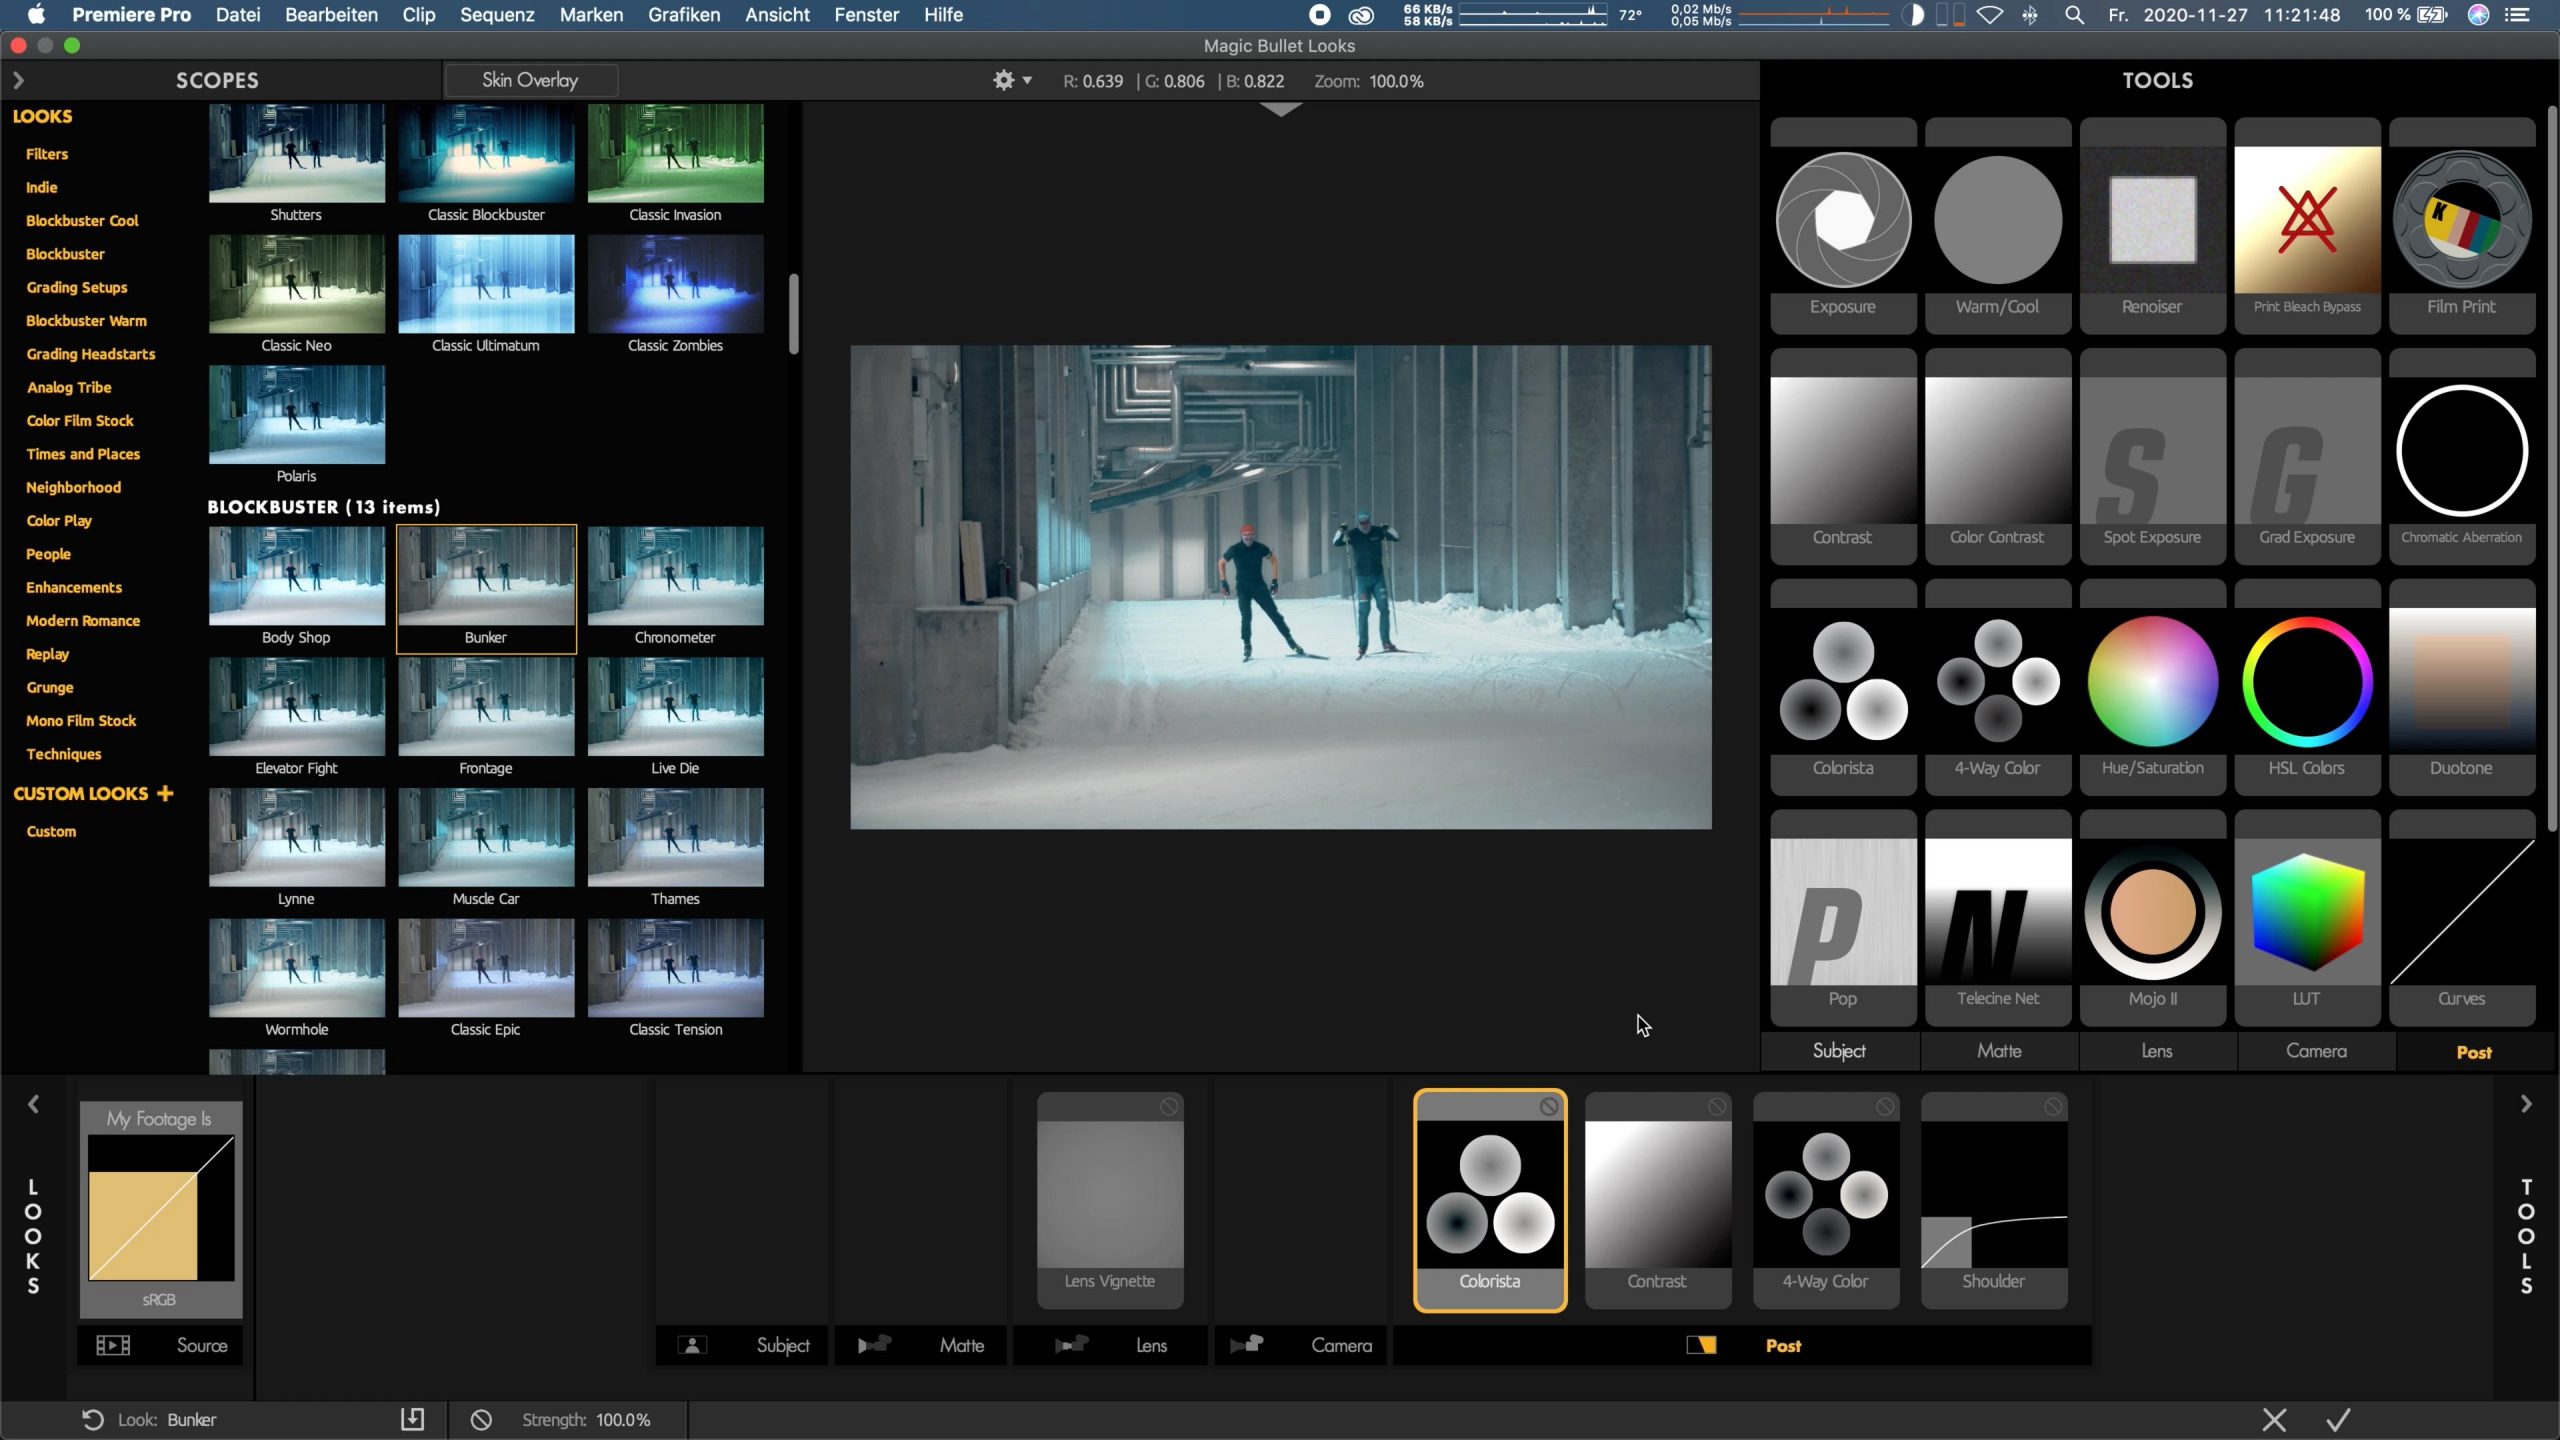Choose the HSL Colors tool
The width and height of the screenshot is (2560, 1440).
pyautogui.click(x=2306, y=682)
